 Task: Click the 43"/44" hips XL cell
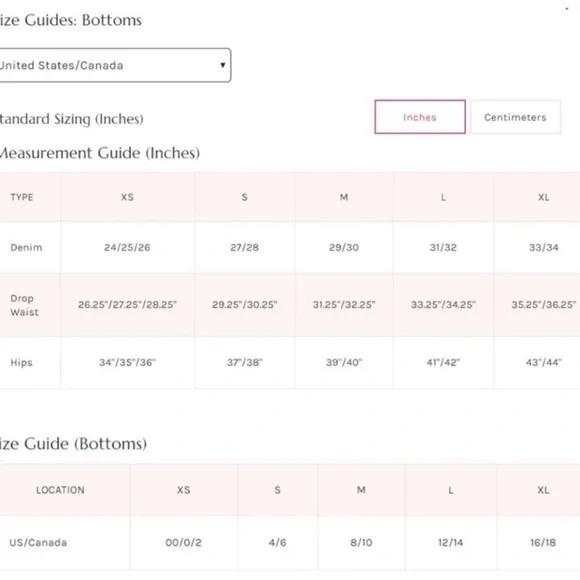pos(543,362)
